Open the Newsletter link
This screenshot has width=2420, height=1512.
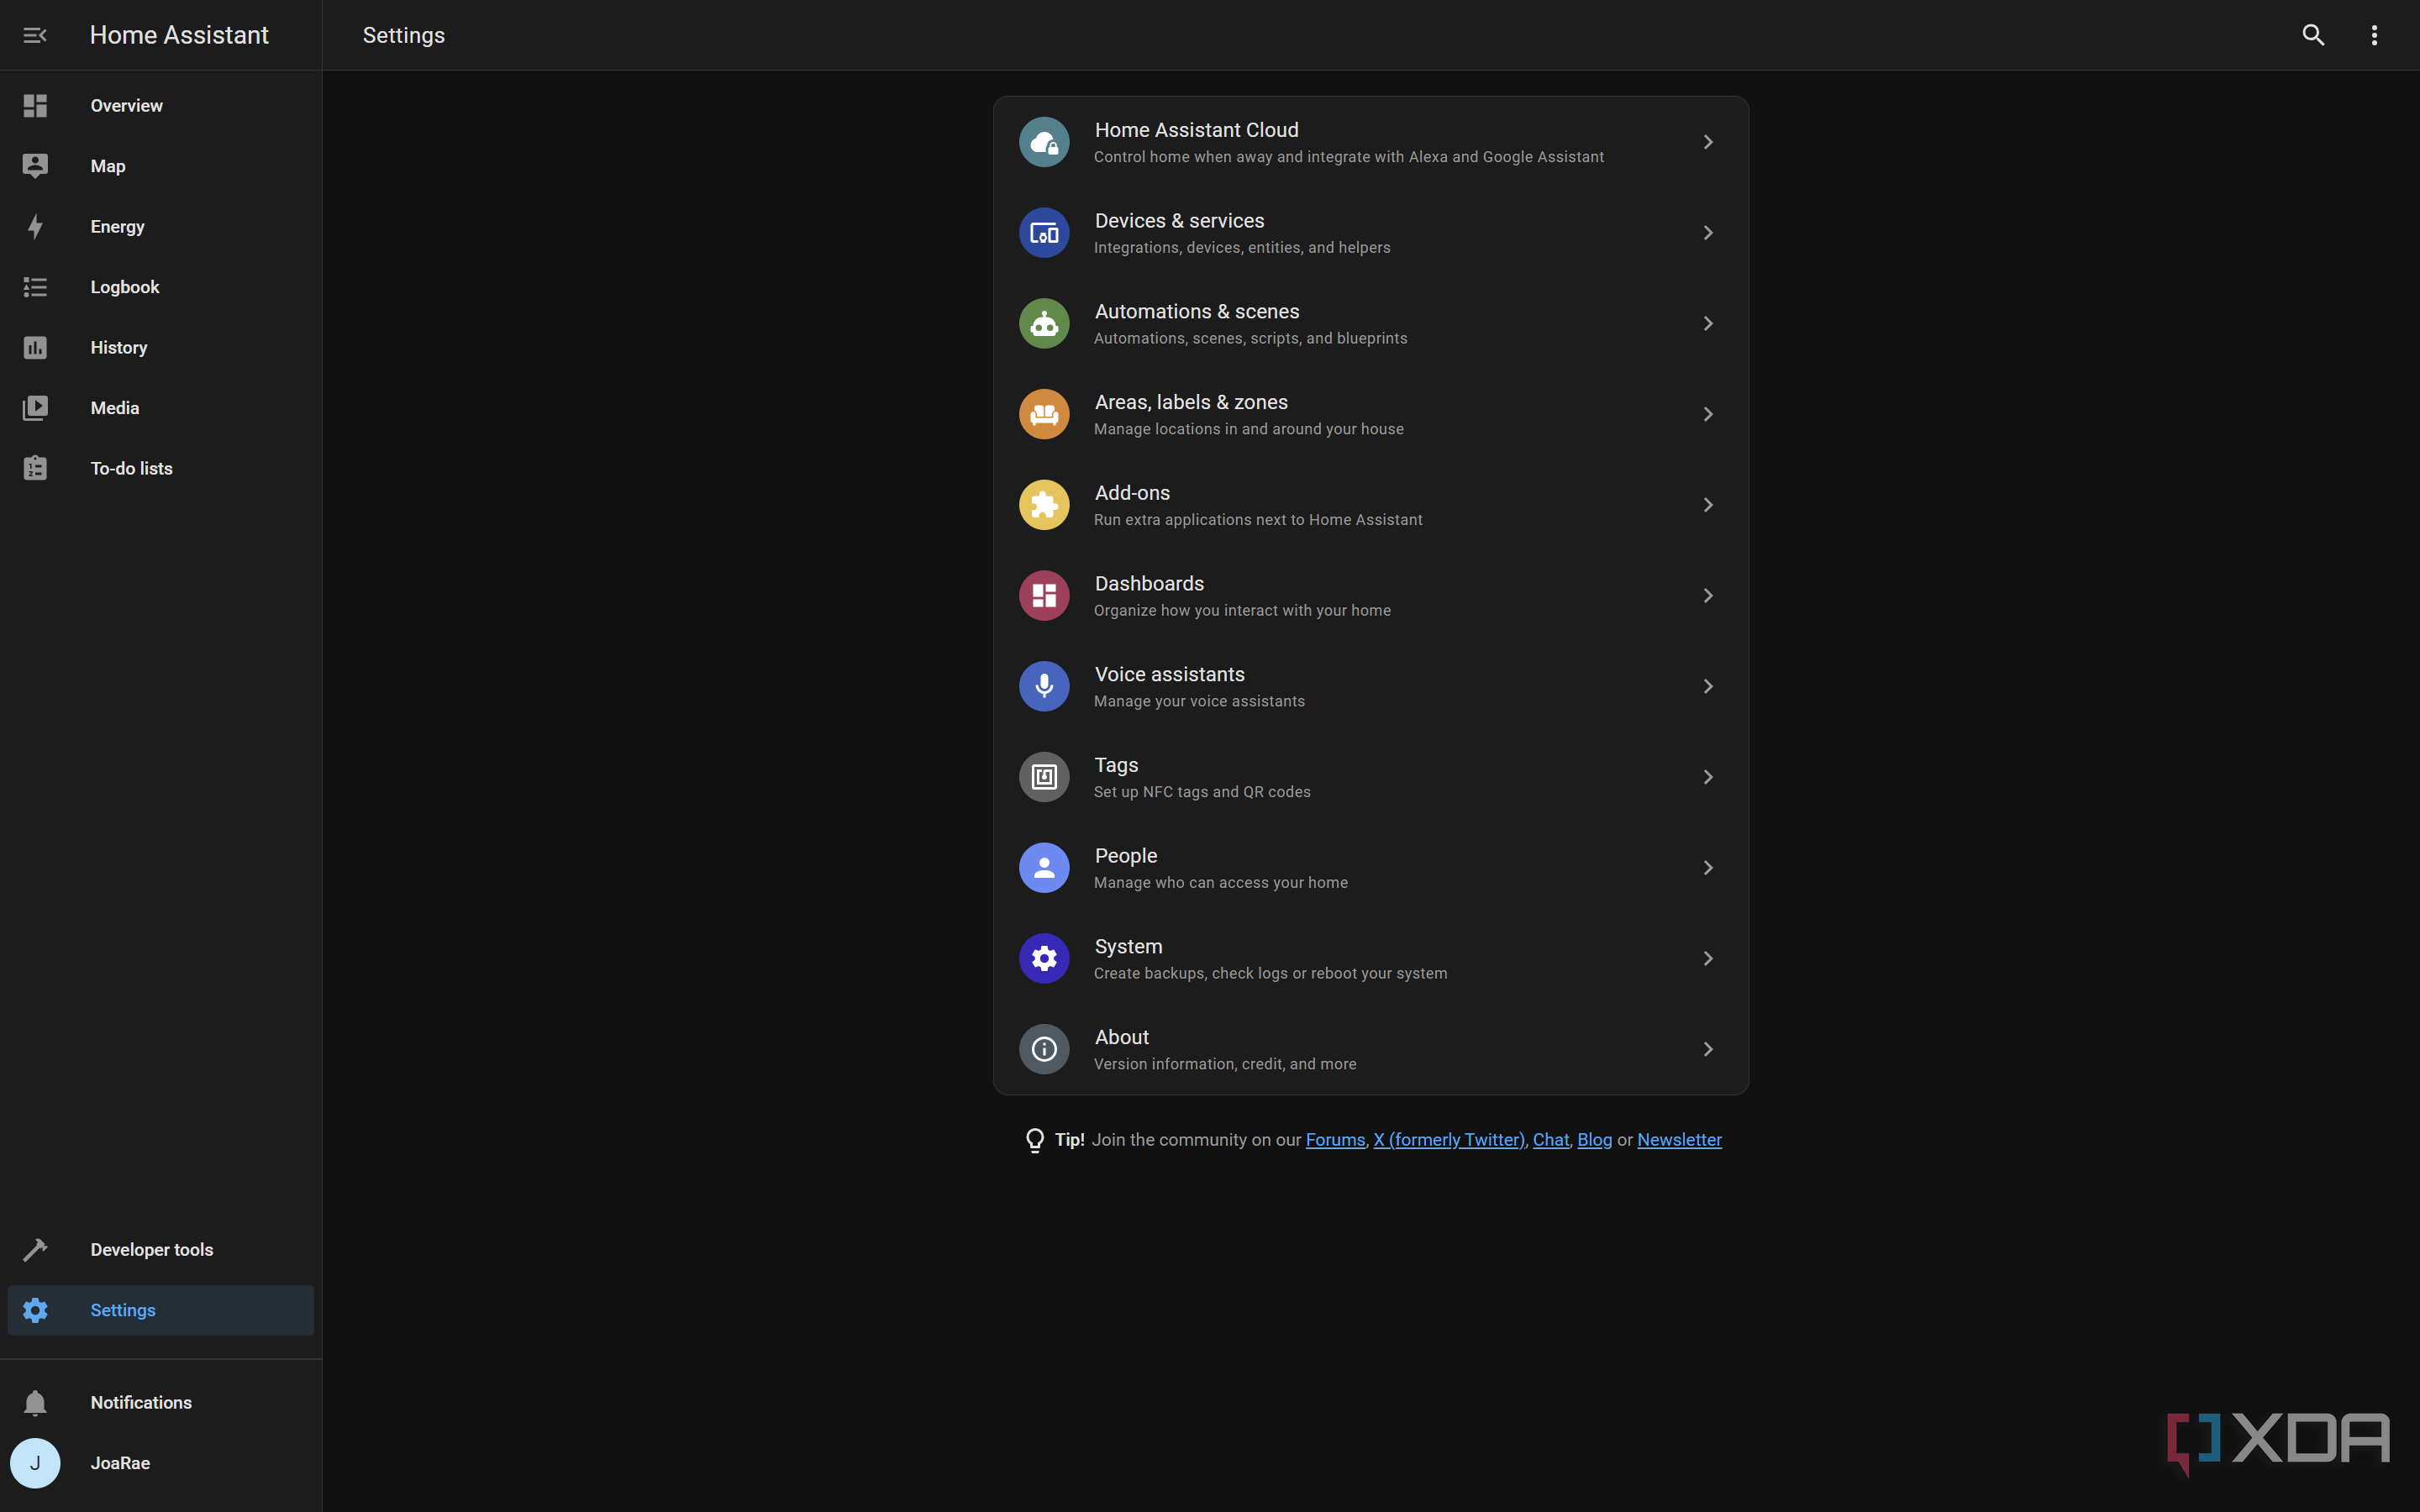coord(1679,1140)
